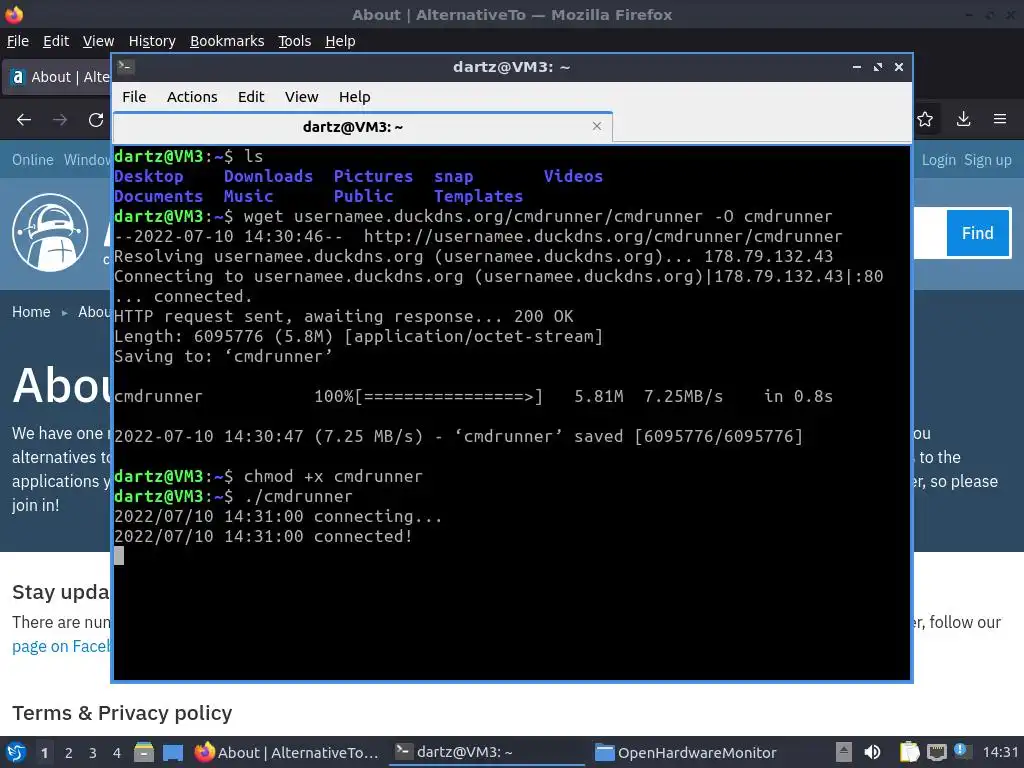Open the File menu in Firefox
The height and width of the screenshot is (768, 1024).
click(x=18, y=41)
